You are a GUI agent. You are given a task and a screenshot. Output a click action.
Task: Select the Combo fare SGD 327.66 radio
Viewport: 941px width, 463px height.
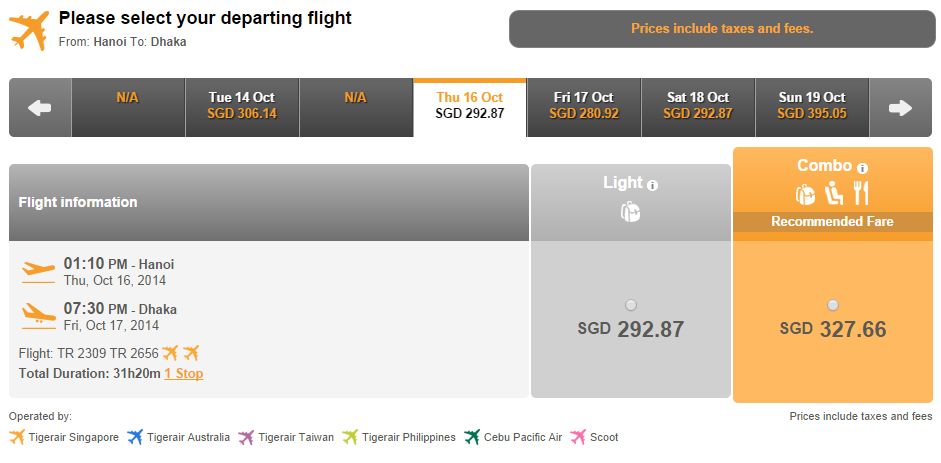click(x=832, y=306)
